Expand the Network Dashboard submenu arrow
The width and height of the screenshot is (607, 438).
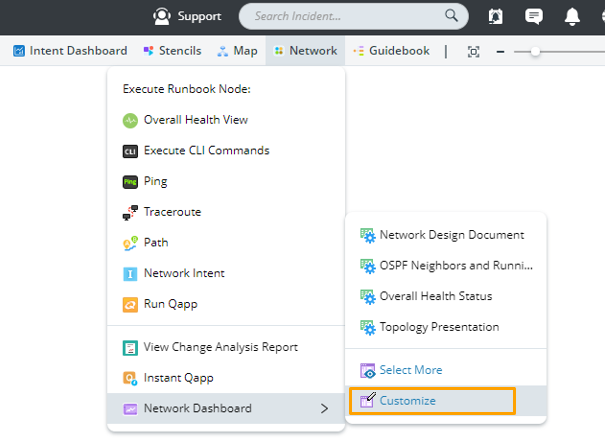tap(323, 408)
